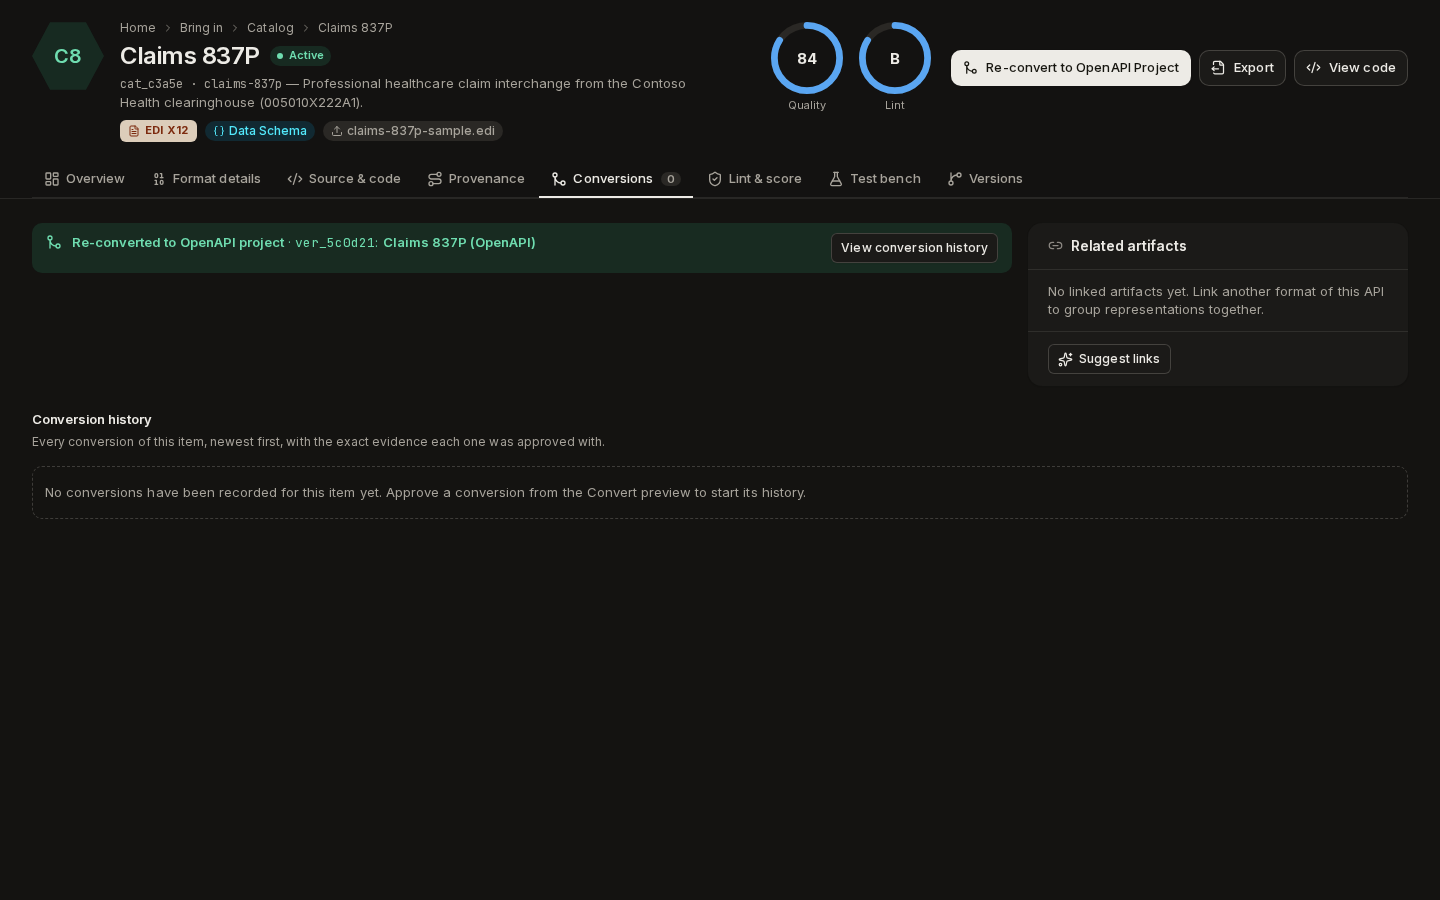
Task: Go to the Provenance tab
Action: [476, 179]
